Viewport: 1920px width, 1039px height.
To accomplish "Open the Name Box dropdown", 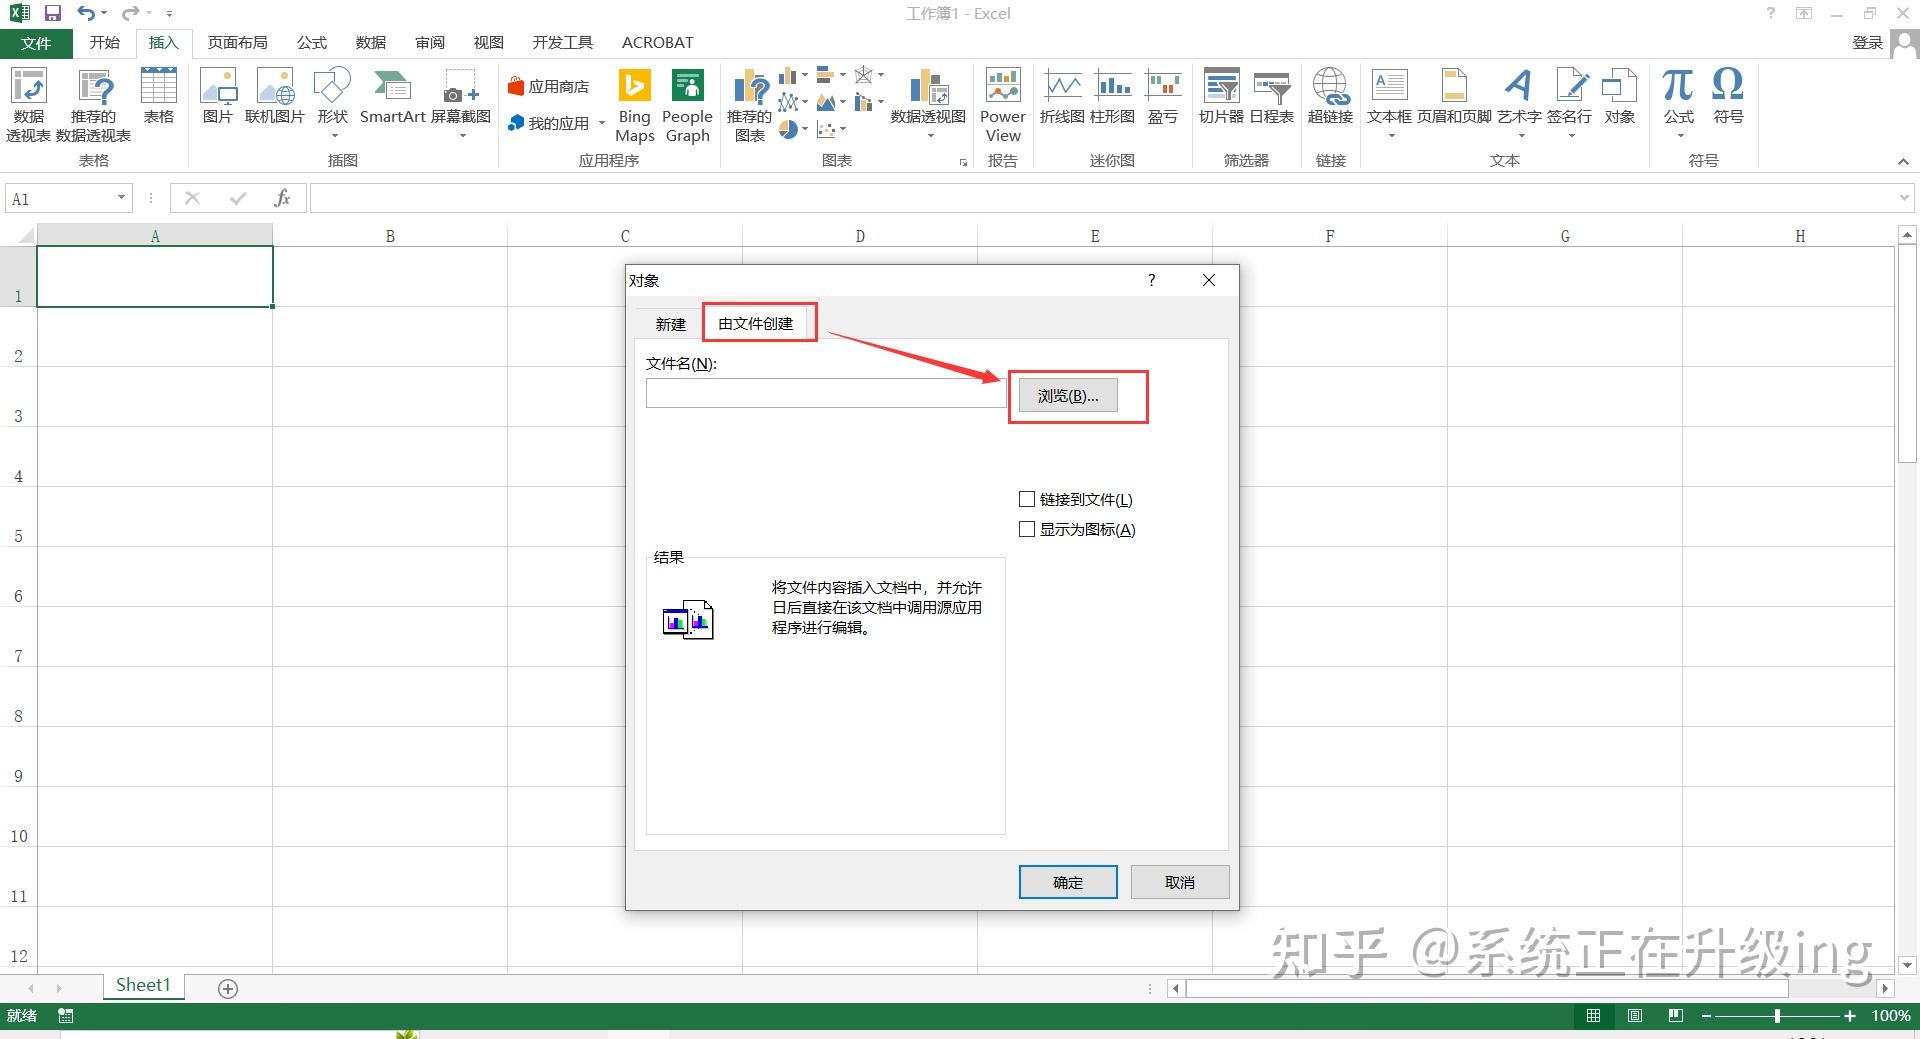I will (x=122, y=198).
